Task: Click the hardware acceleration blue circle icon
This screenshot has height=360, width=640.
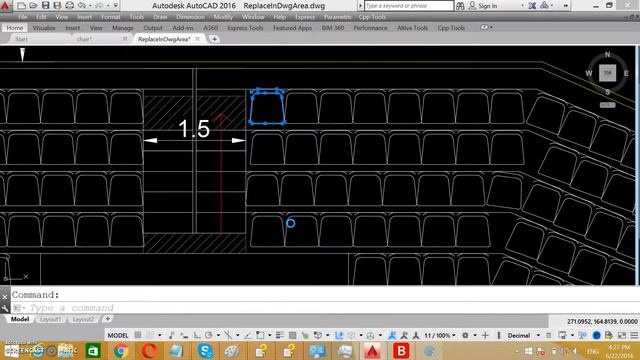Action: [x=596, y=336]
